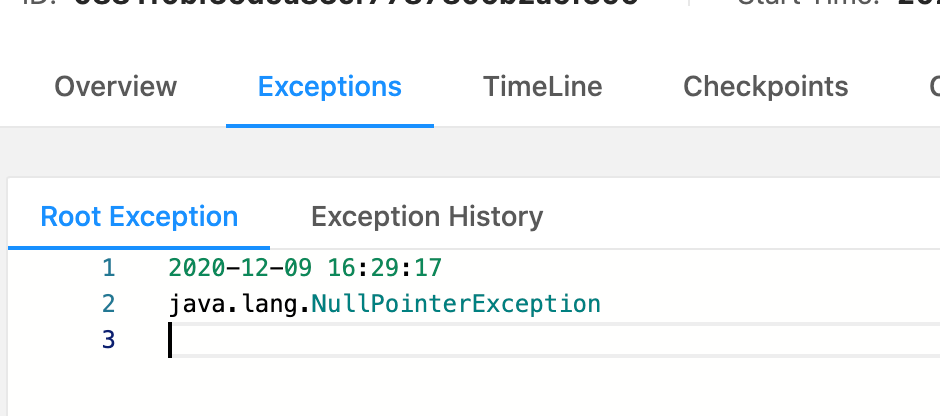The image size is (940, 416).
Task: Place the cursor on empty line 3
Action: point(500,340)
